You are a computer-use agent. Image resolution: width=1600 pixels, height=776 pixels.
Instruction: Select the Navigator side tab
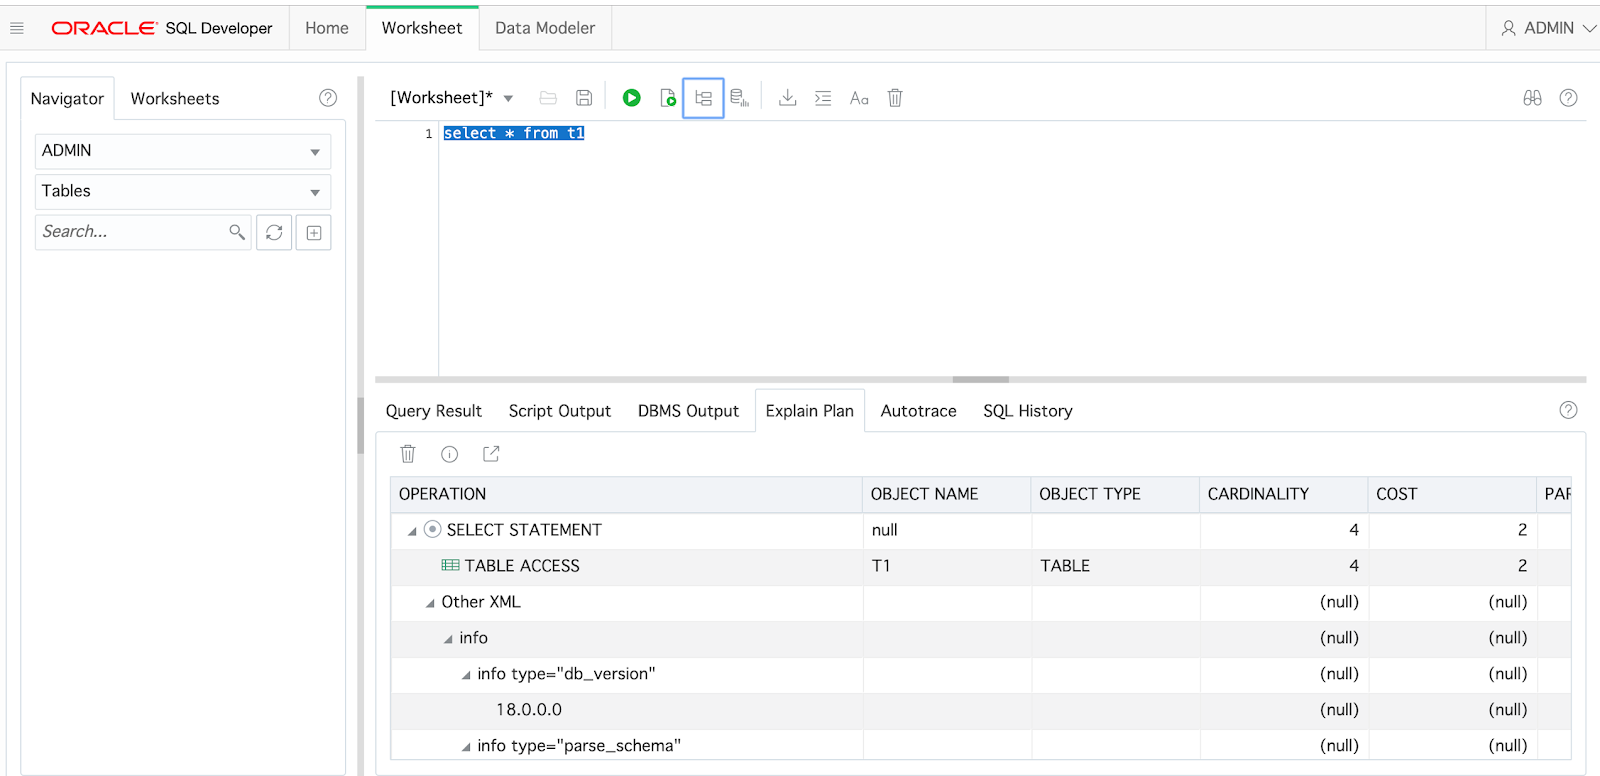tap(67, 98)
